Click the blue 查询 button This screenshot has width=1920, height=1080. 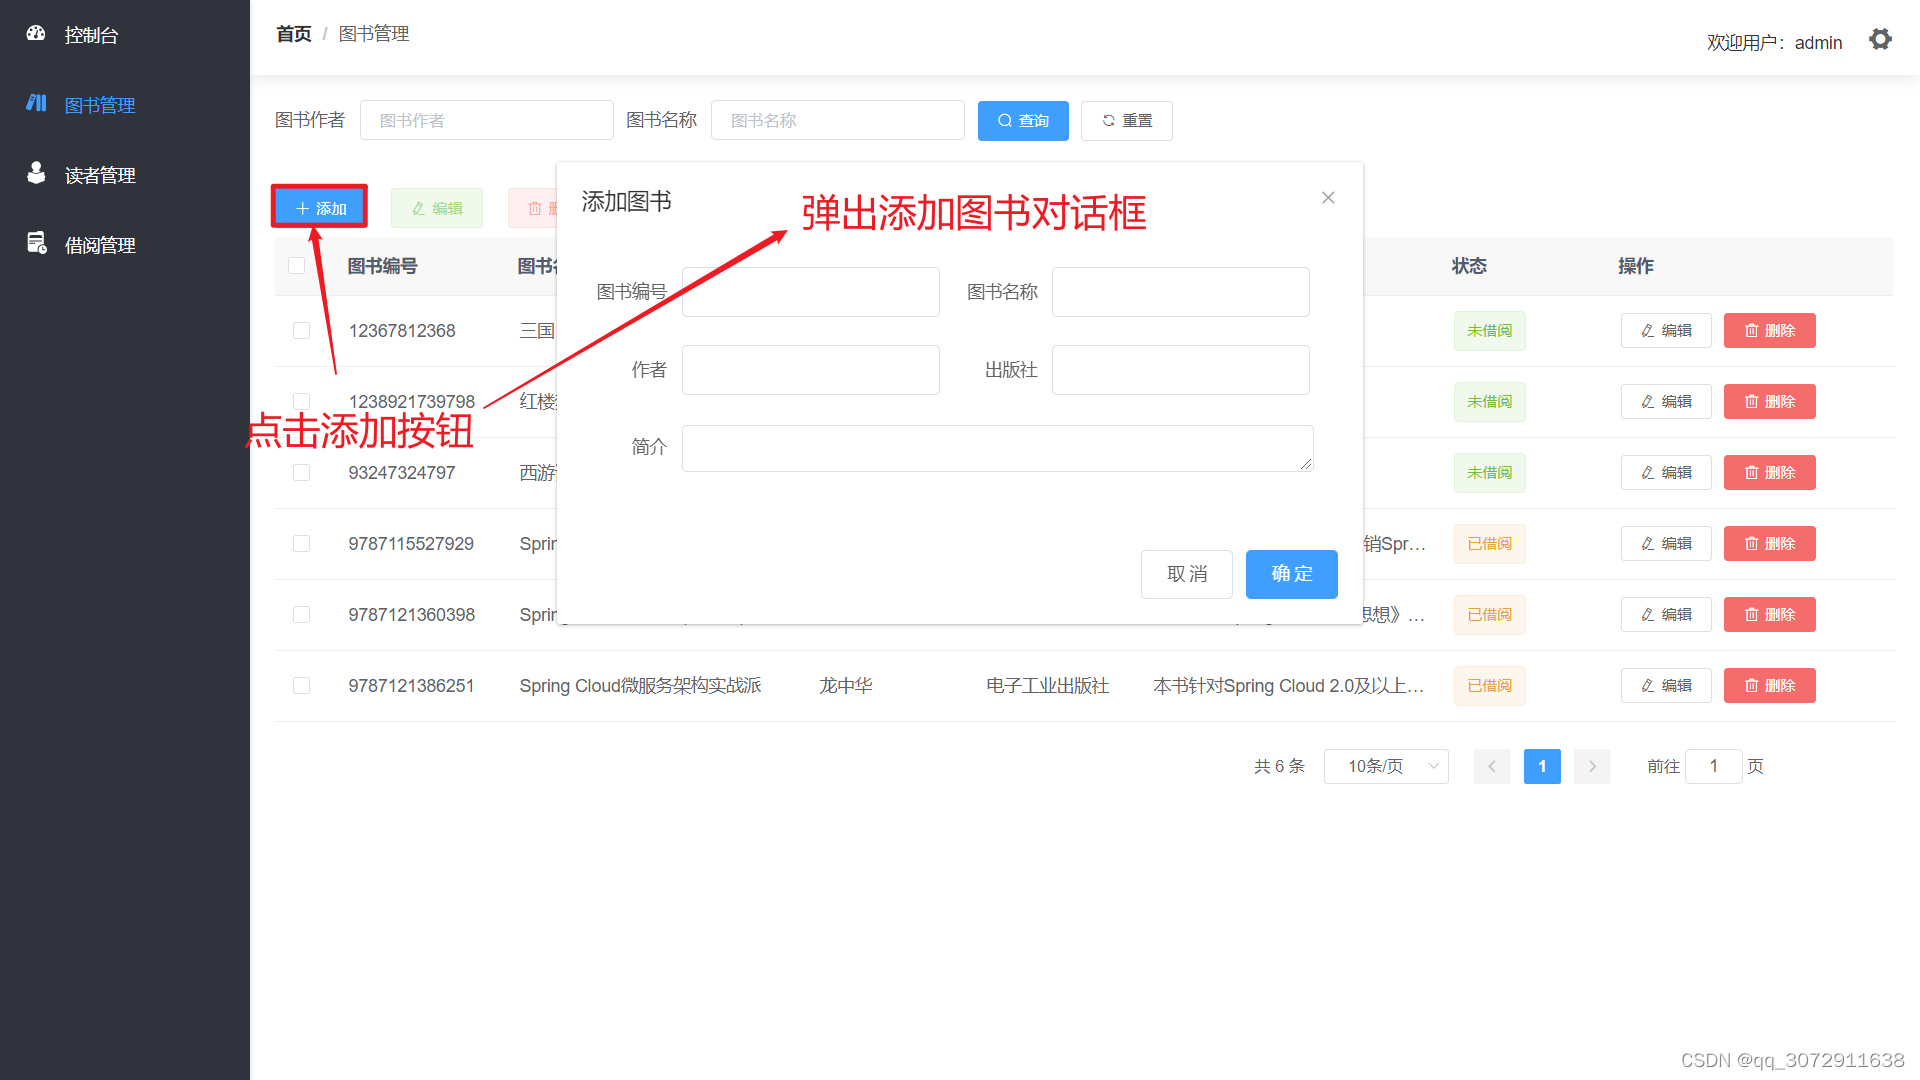click(1023, 121)
